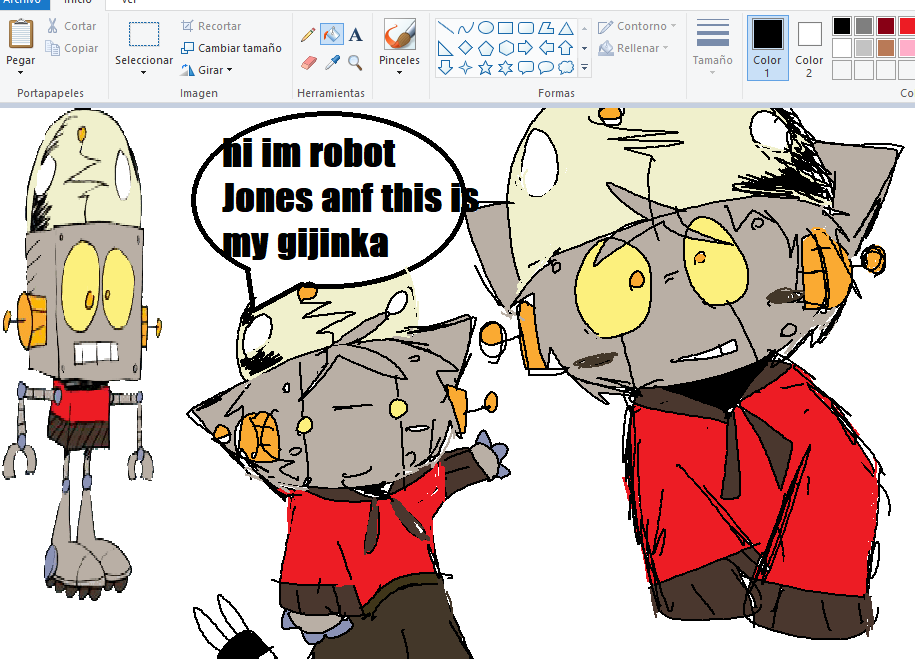Choose the Polygon shape

click(546, 27)
